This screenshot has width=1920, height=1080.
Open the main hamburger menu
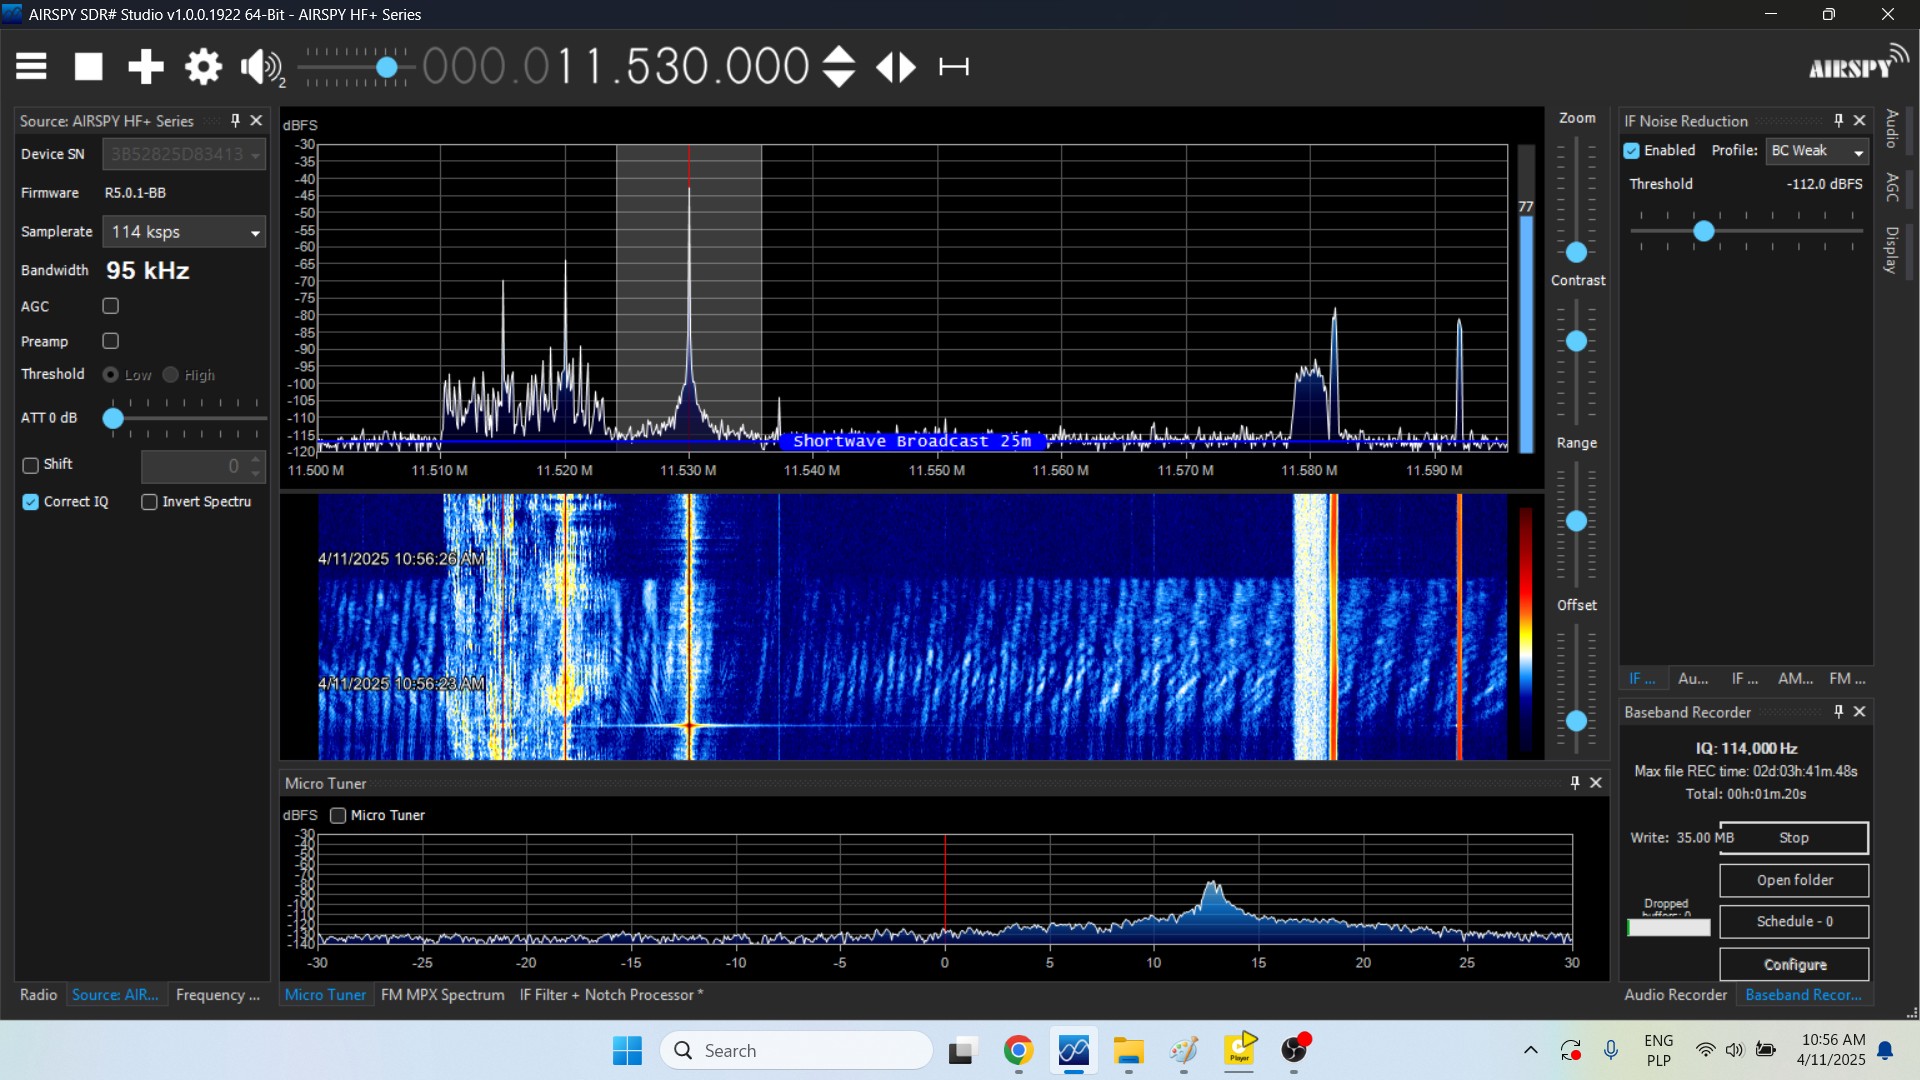31,67
